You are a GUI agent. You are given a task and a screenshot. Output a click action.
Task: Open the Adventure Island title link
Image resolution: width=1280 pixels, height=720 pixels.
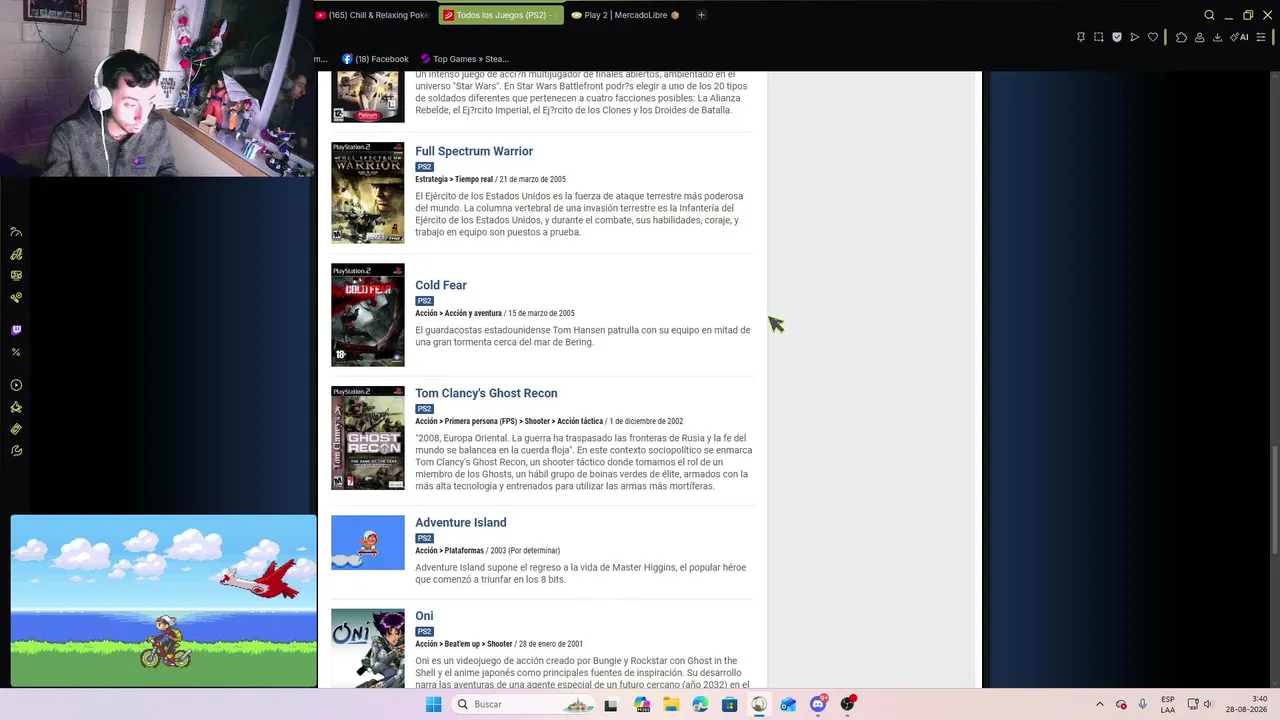(x=461, y=522)
